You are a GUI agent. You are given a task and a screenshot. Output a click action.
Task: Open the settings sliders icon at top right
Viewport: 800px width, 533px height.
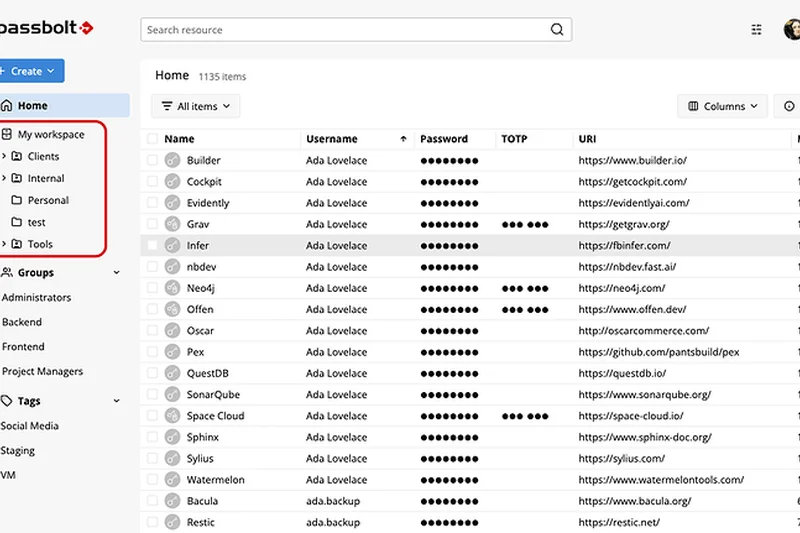pyautogui.click(x=756, y=30)
